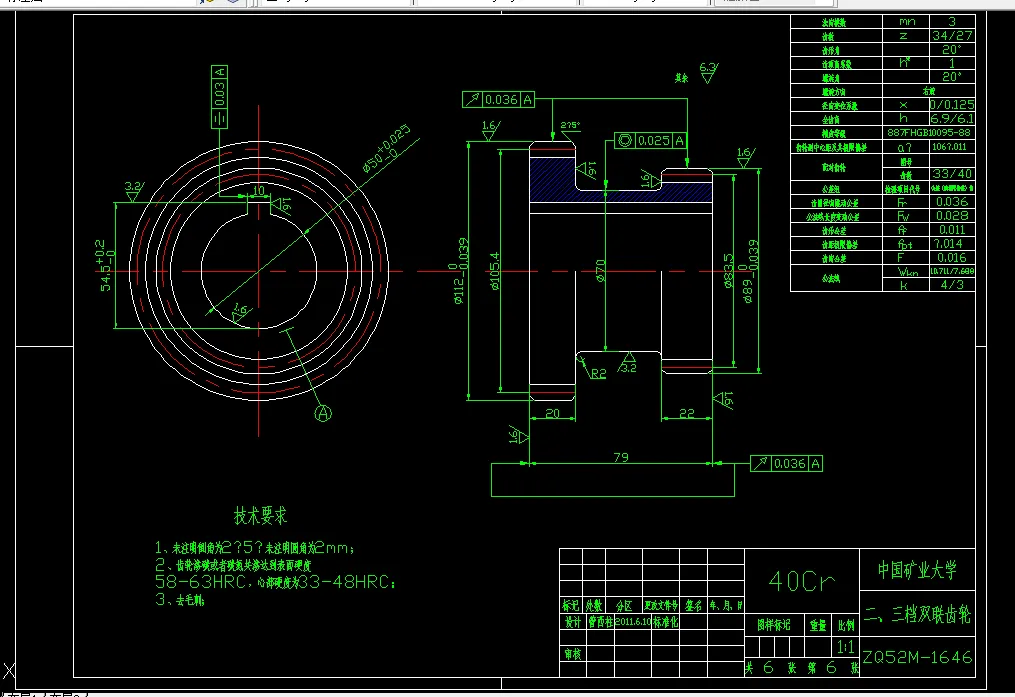This screenshot has height=697, width=1015.
Task: Click the fillet radius label "R2"
Action: [x=599, y=373]
